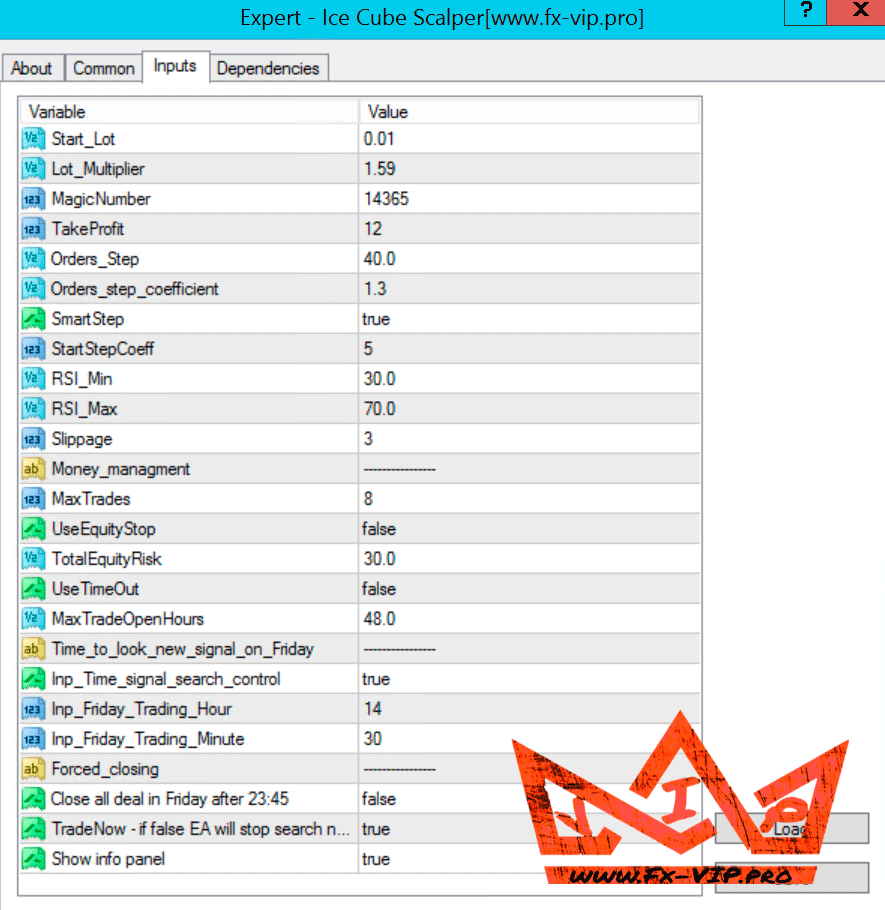Screen dimensions: 885x910
Task: Click the Slippage integer icon
Action: click(34, 439)
